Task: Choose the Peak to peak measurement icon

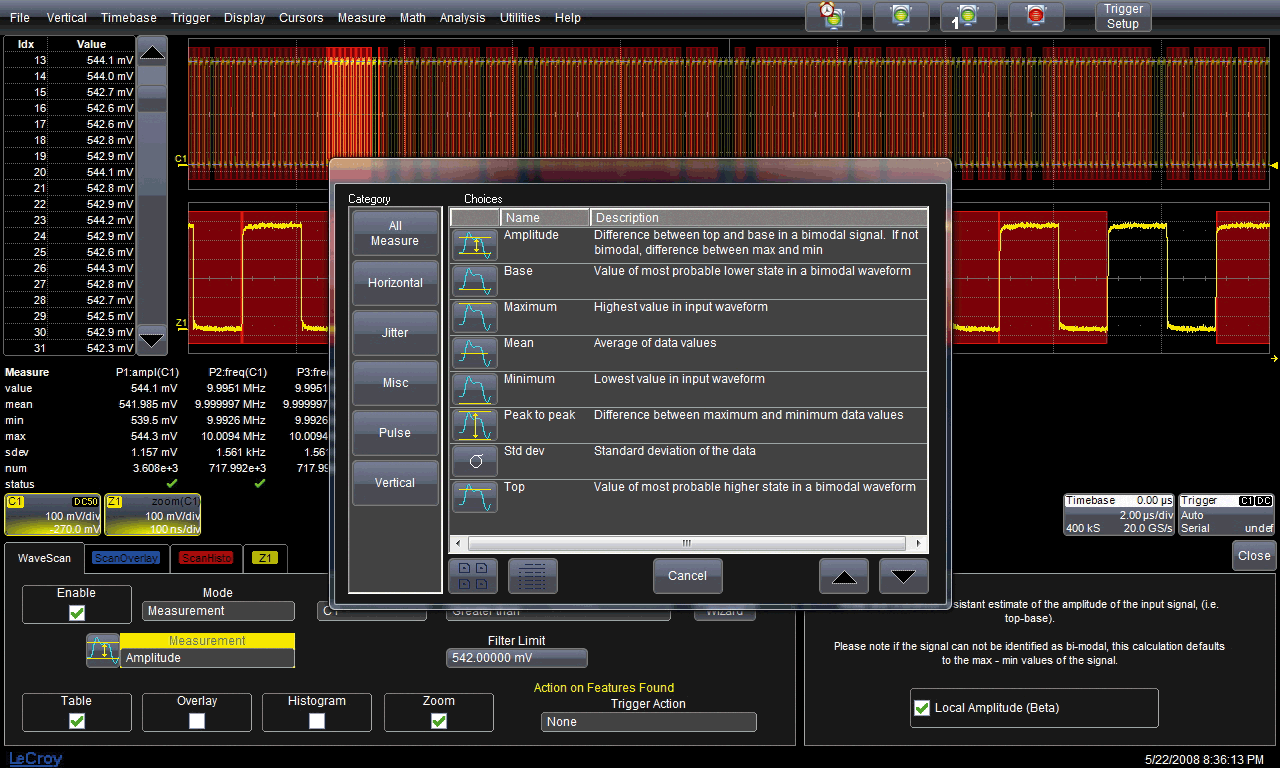Action: tap(474, 425)
